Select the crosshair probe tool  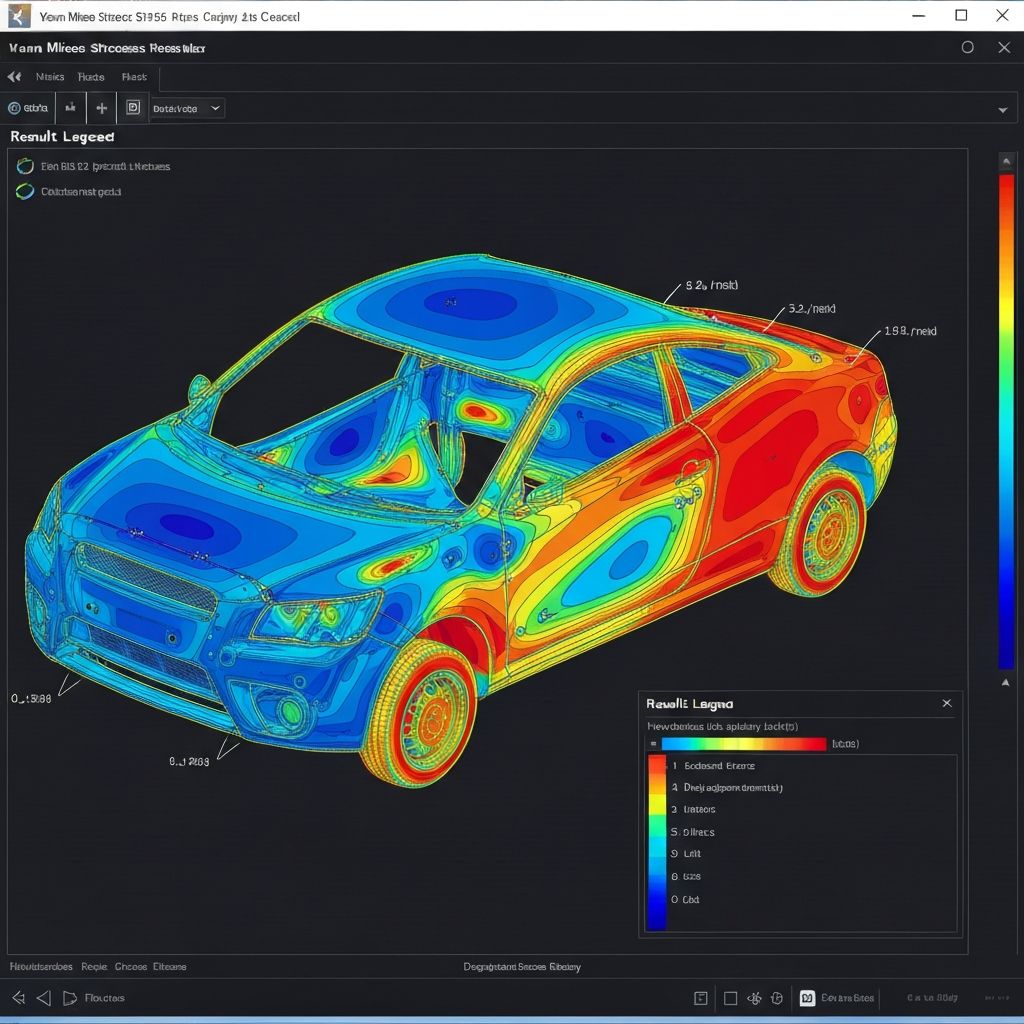101,108
